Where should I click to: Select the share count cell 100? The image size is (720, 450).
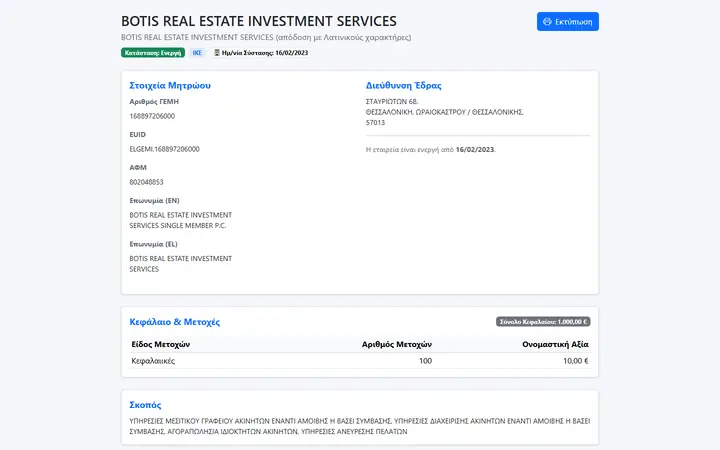pyautogui.click(x=425, y=361)
